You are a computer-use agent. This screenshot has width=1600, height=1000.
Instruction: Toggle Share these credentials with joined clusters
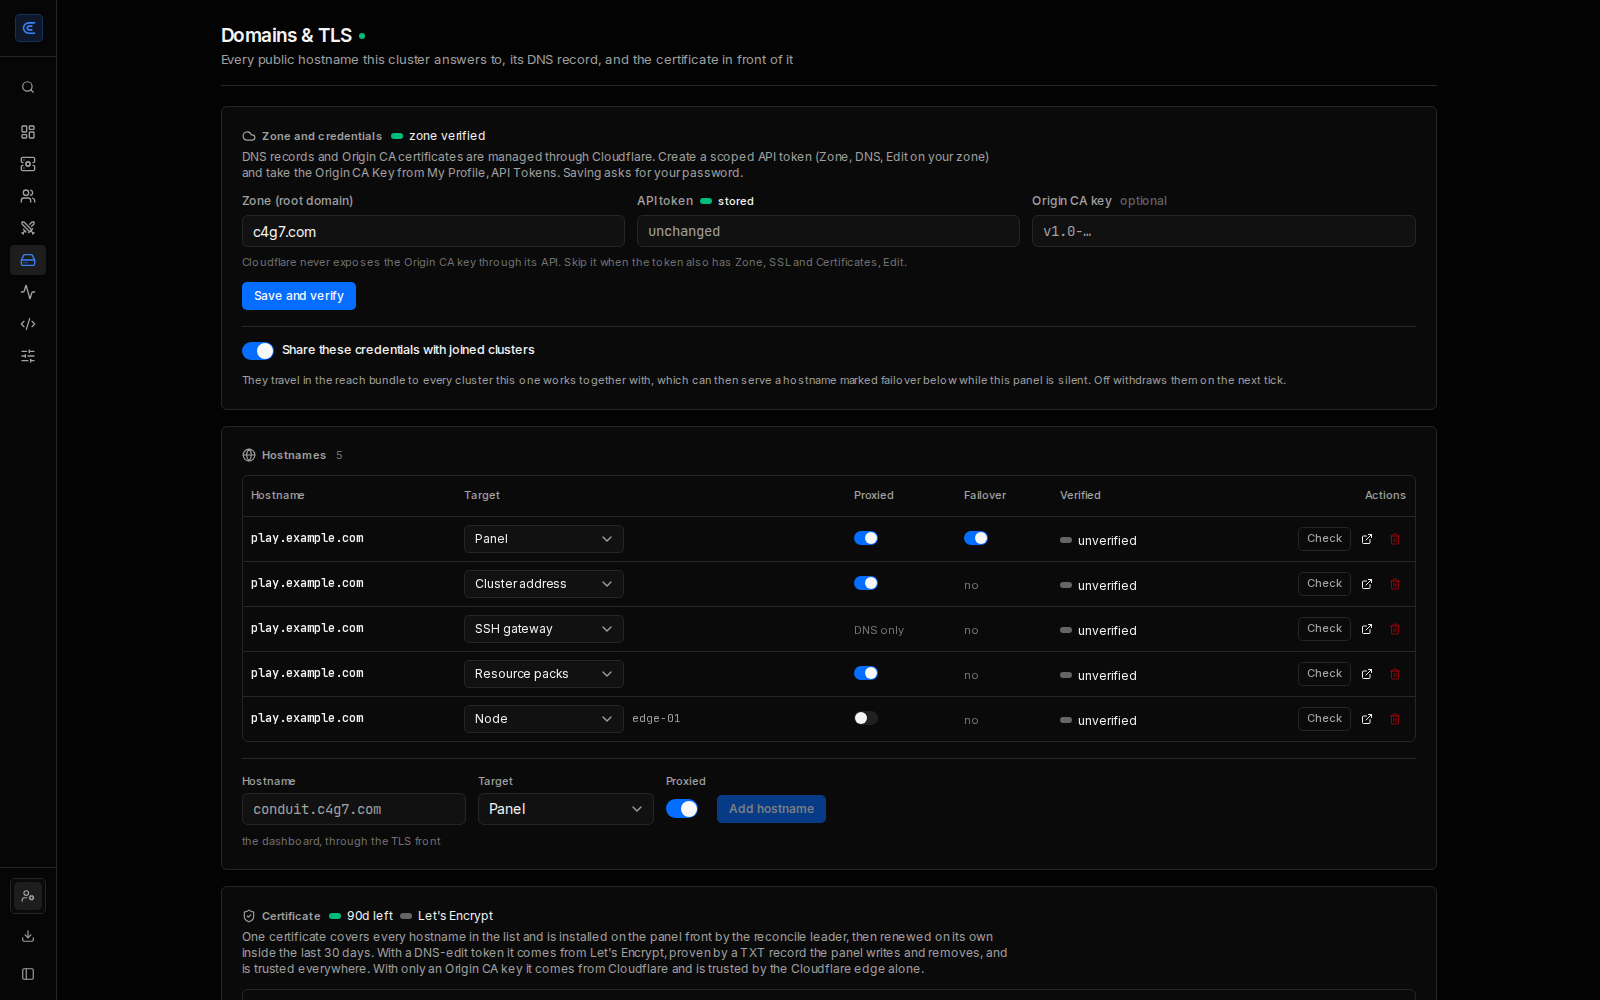(x=258, y=351)
